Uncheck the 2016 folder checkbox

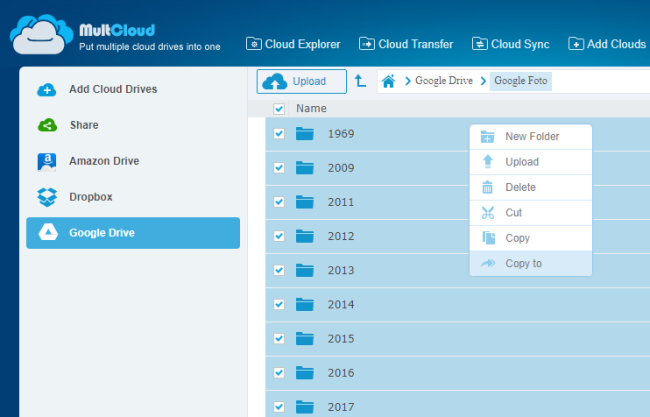click(x=279, y=373)
